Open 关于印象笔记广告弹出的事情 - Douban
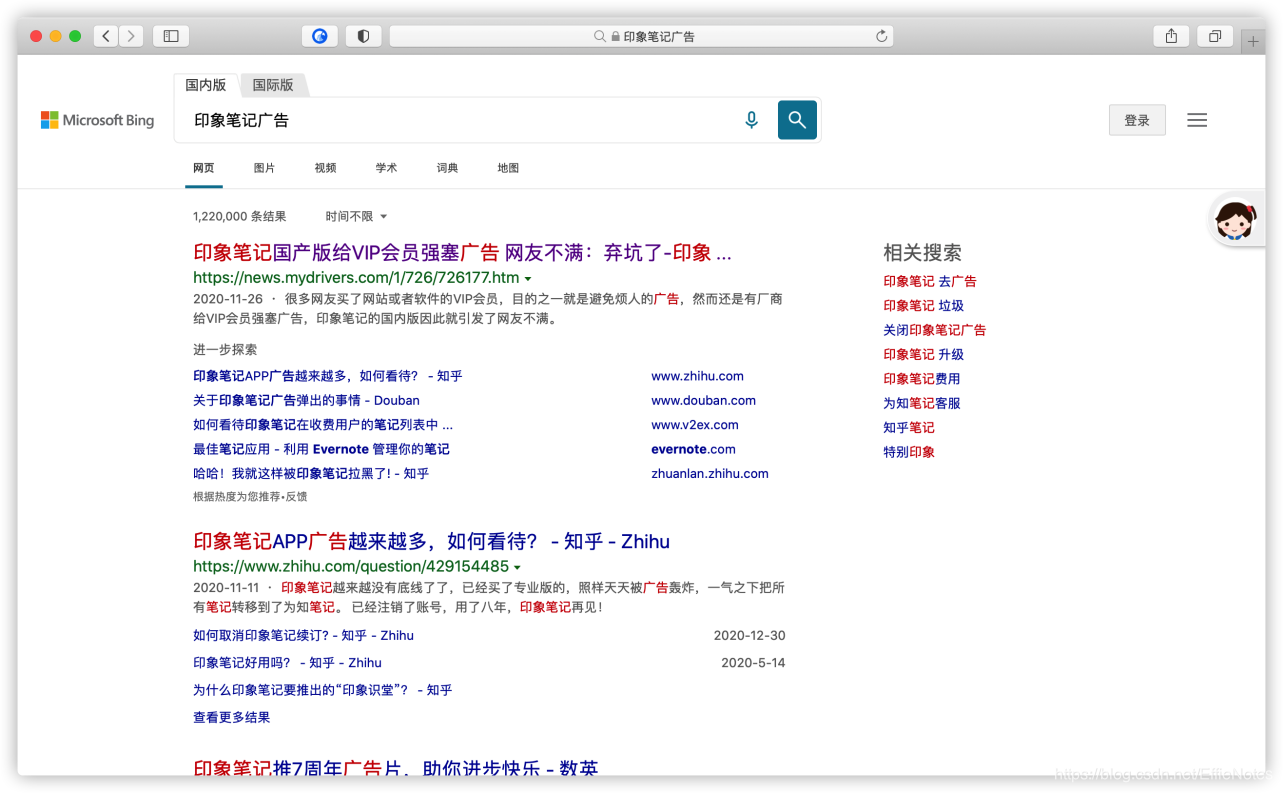1283x793 pixels. [x=306, y=400]
